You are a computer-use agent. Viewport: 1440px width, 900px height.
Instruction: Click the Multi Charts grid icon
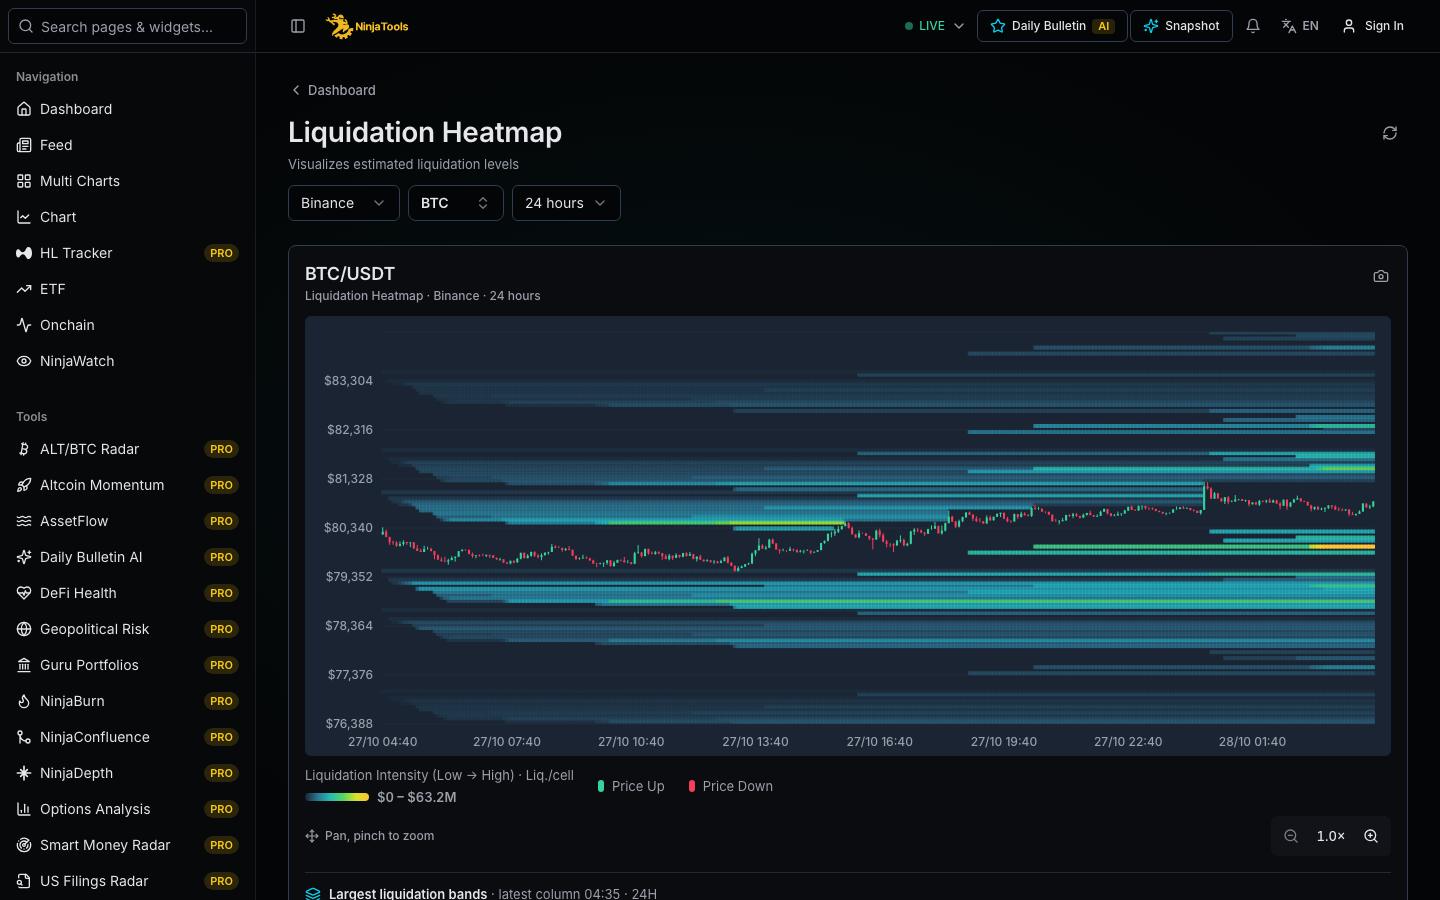(24, 181)
